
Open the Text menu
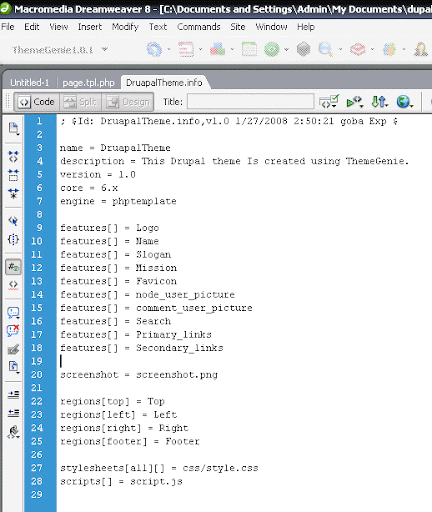pyautogui.click(x=158, y=27)
